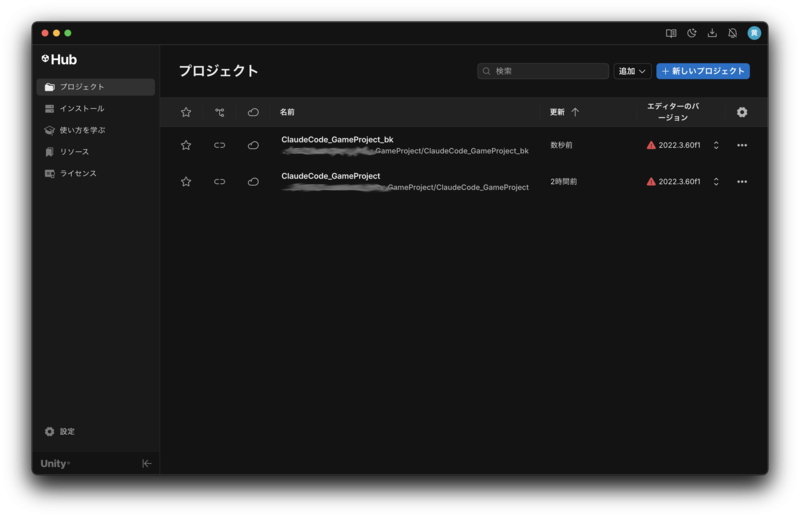This screenshot has height=517, width=800.
Task: Open the ClaudeCode_GameProject project name
Action: pos(331,176)
